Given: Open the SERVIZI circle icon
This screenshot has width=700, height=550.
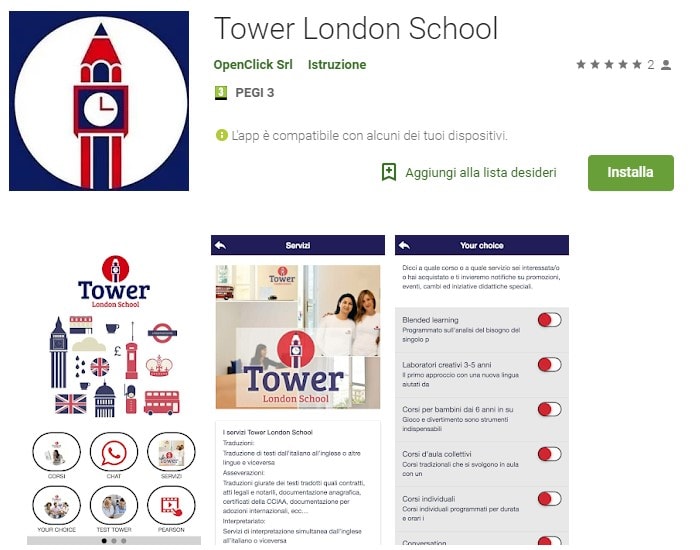Looking at the screenshot, I should click(x=171, y=452).
